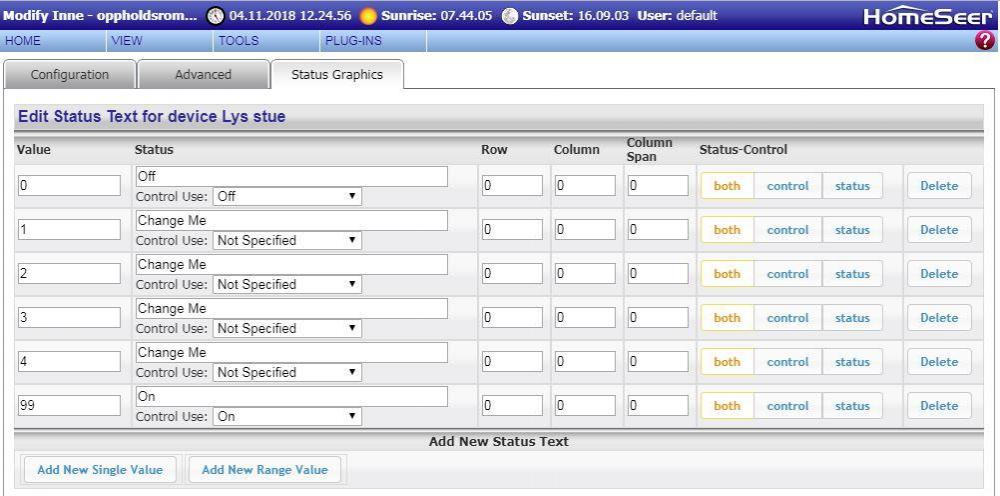The image size is (1000, 496).
Task: Click Add New Single Value button
Action: (x=92, y=470)
